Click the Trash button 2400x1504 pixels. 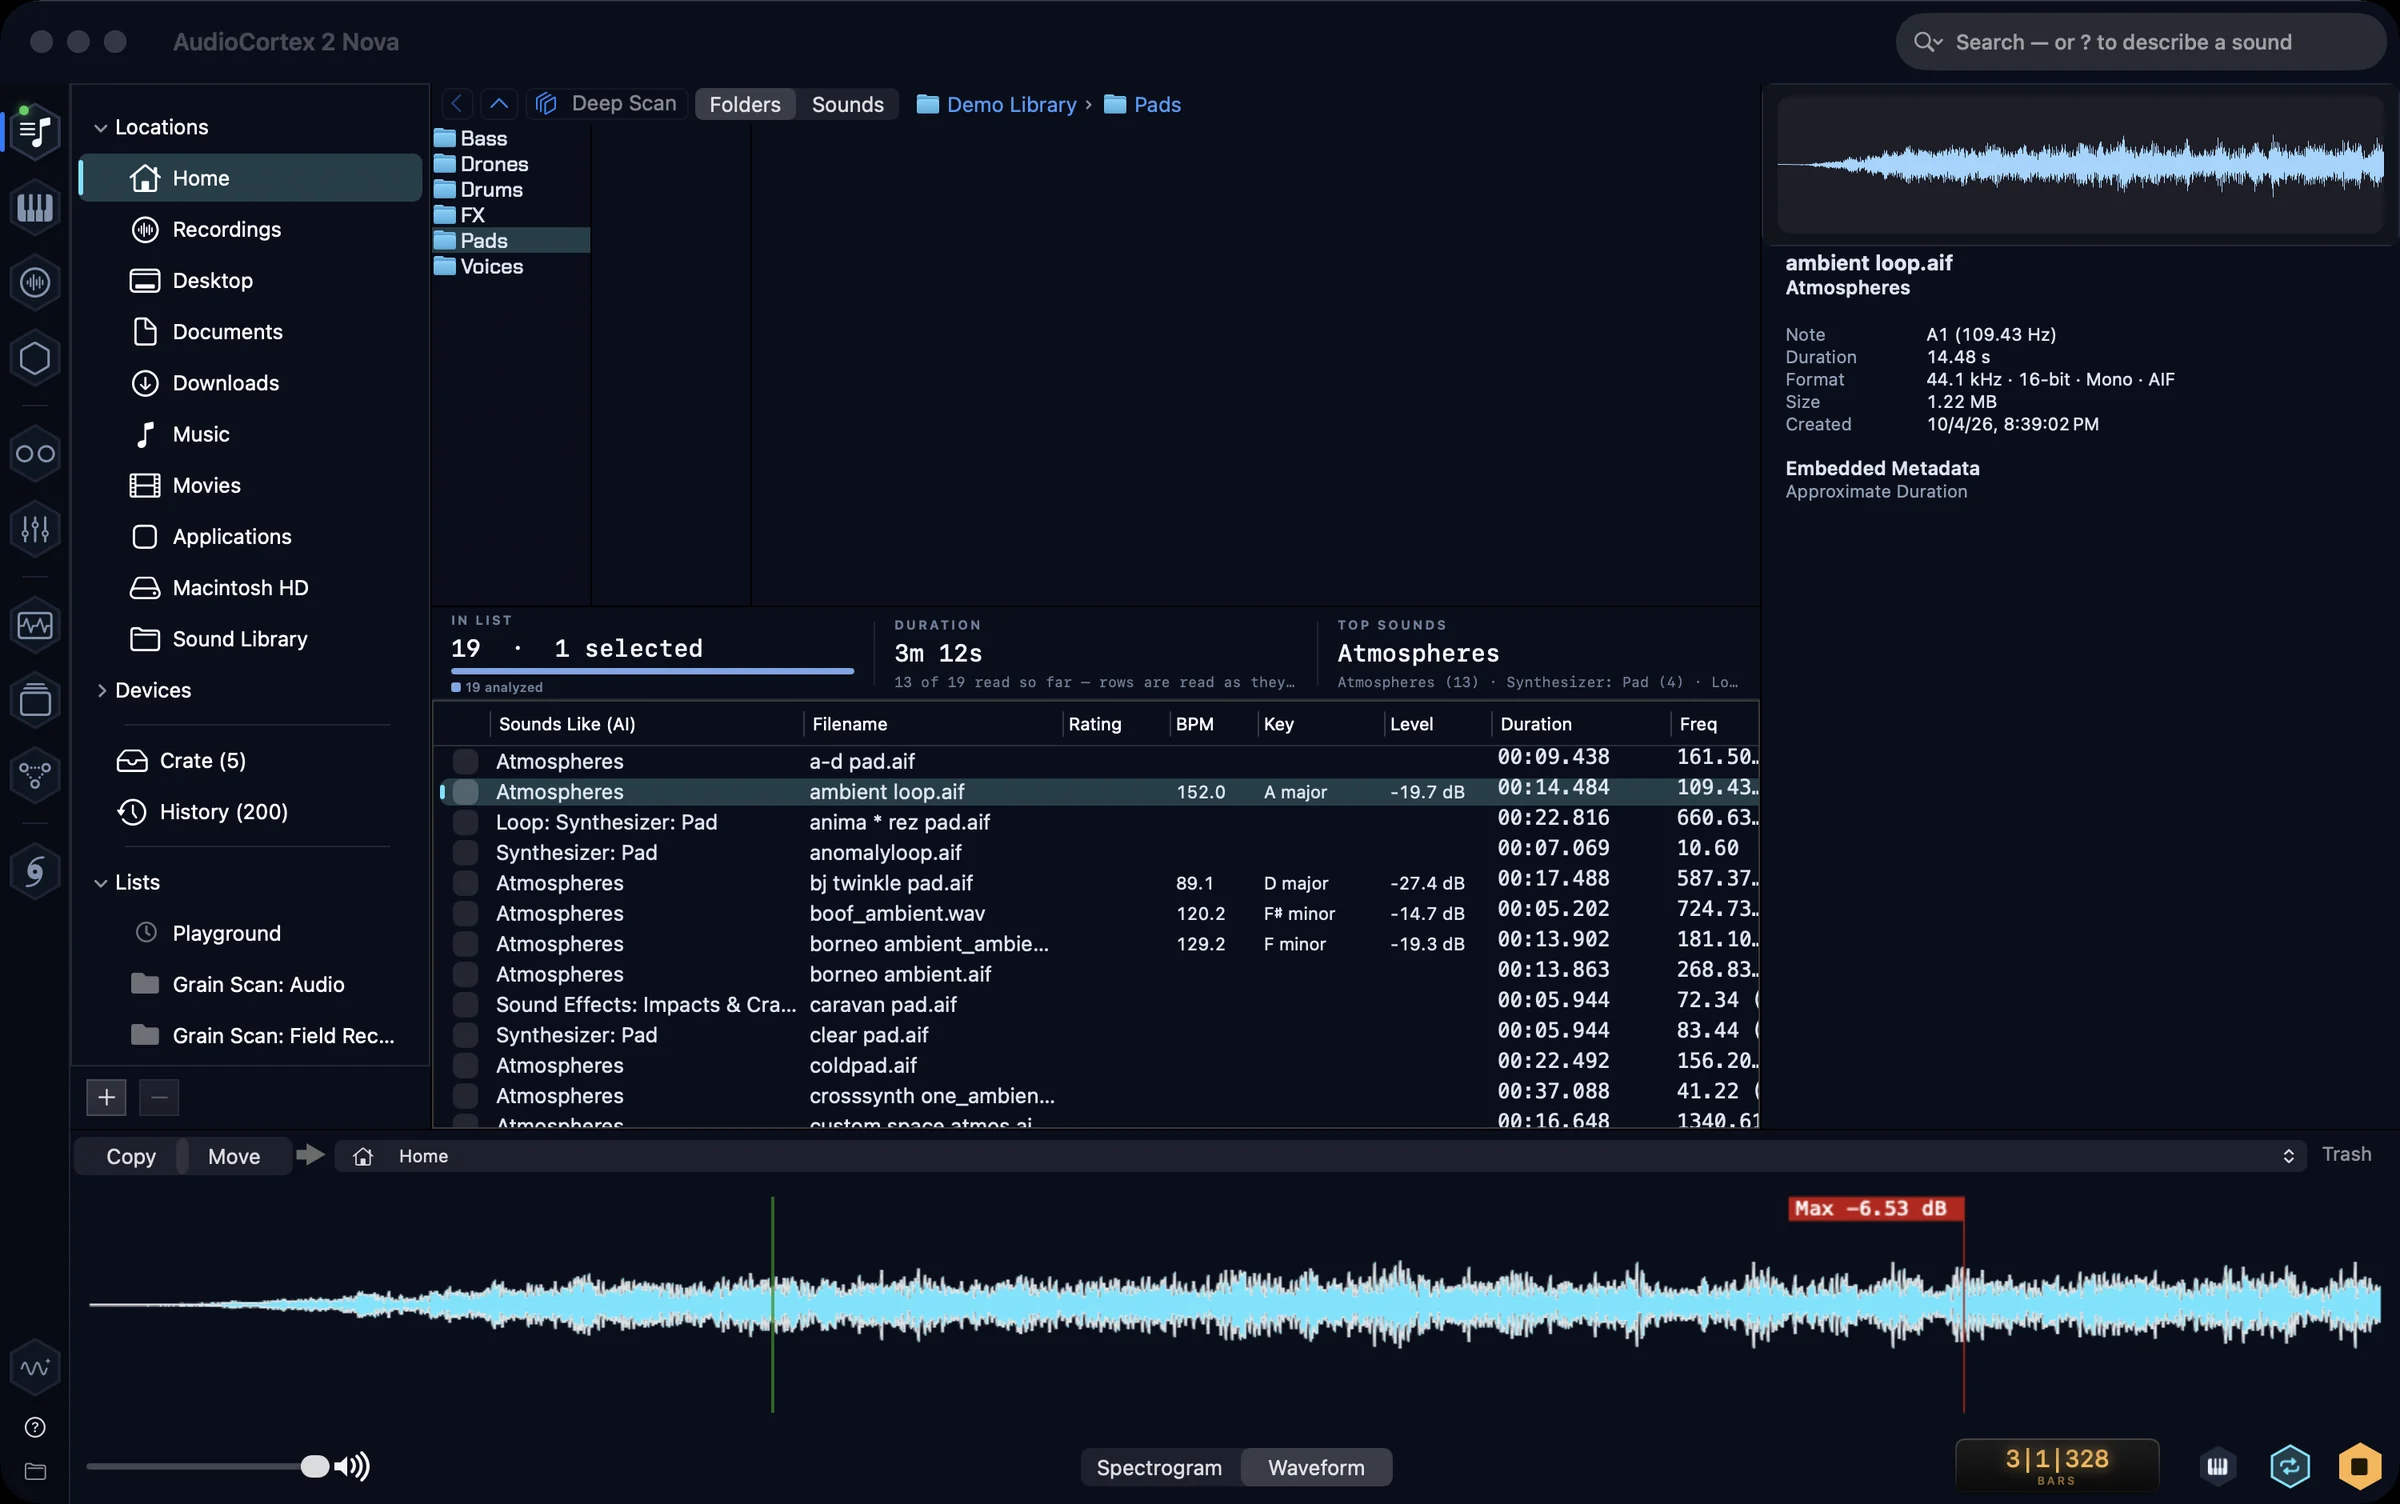point(2346,1154)
